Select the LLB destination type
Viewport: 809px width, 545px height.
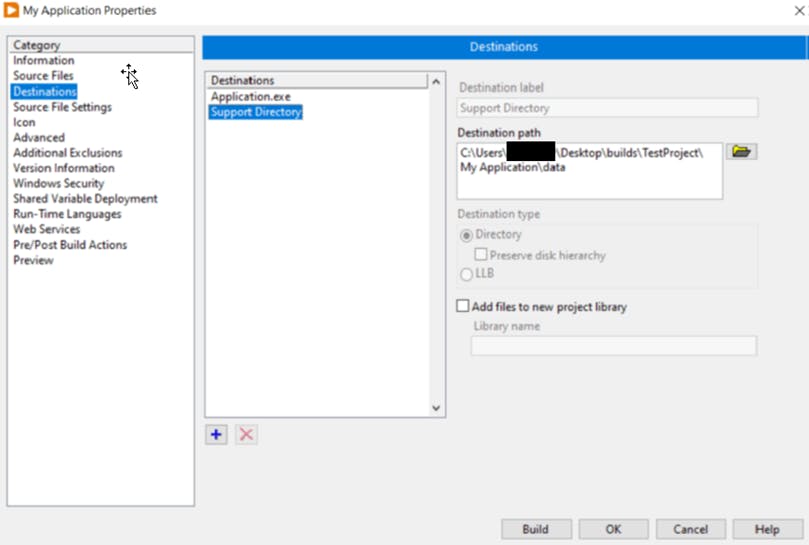click(x=467, y=274)
